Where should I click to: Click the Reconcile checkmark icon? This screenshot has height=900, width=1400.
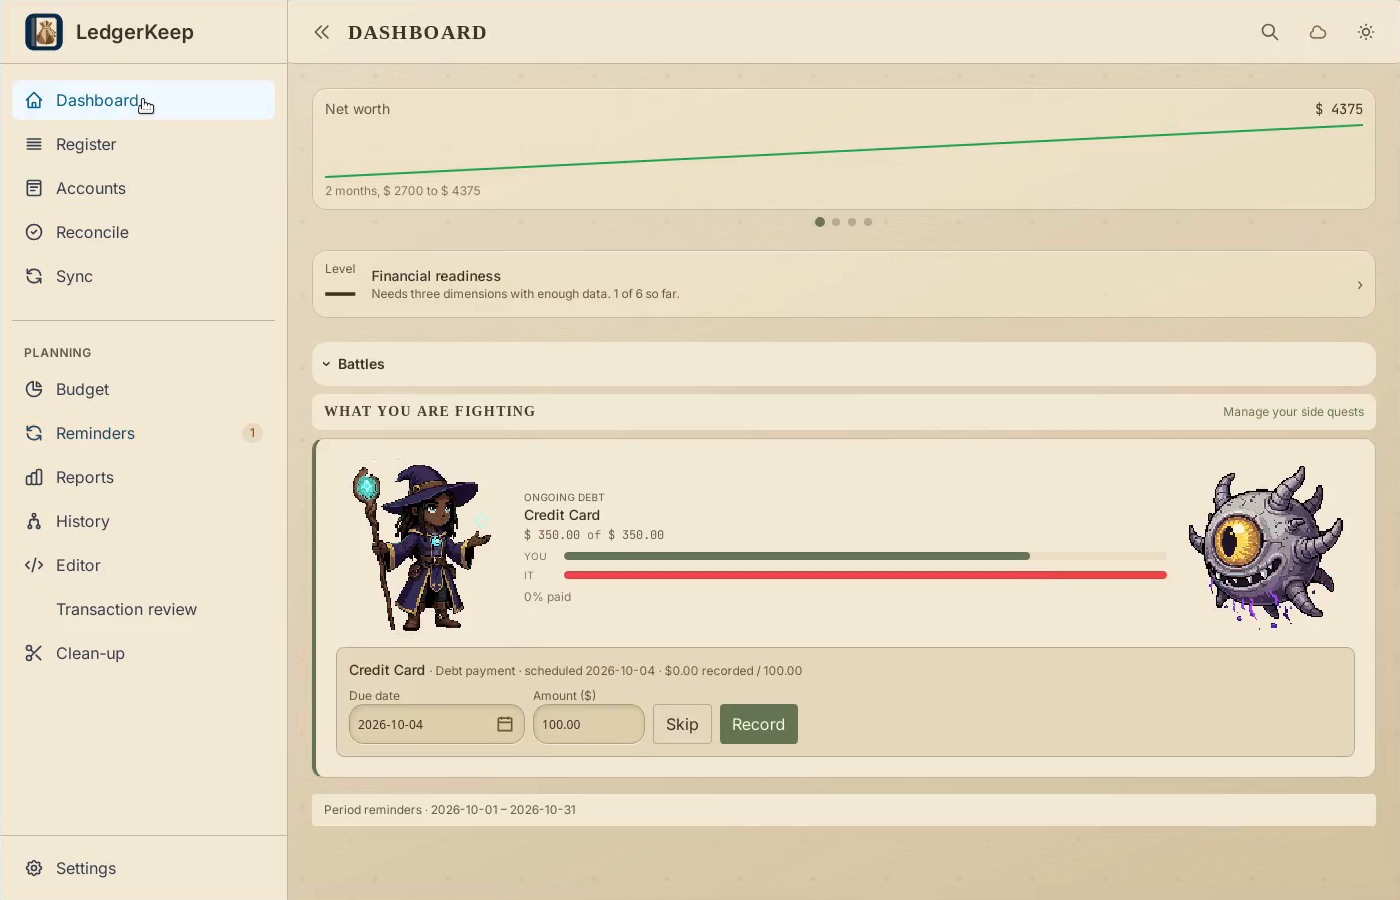(34, 232)
